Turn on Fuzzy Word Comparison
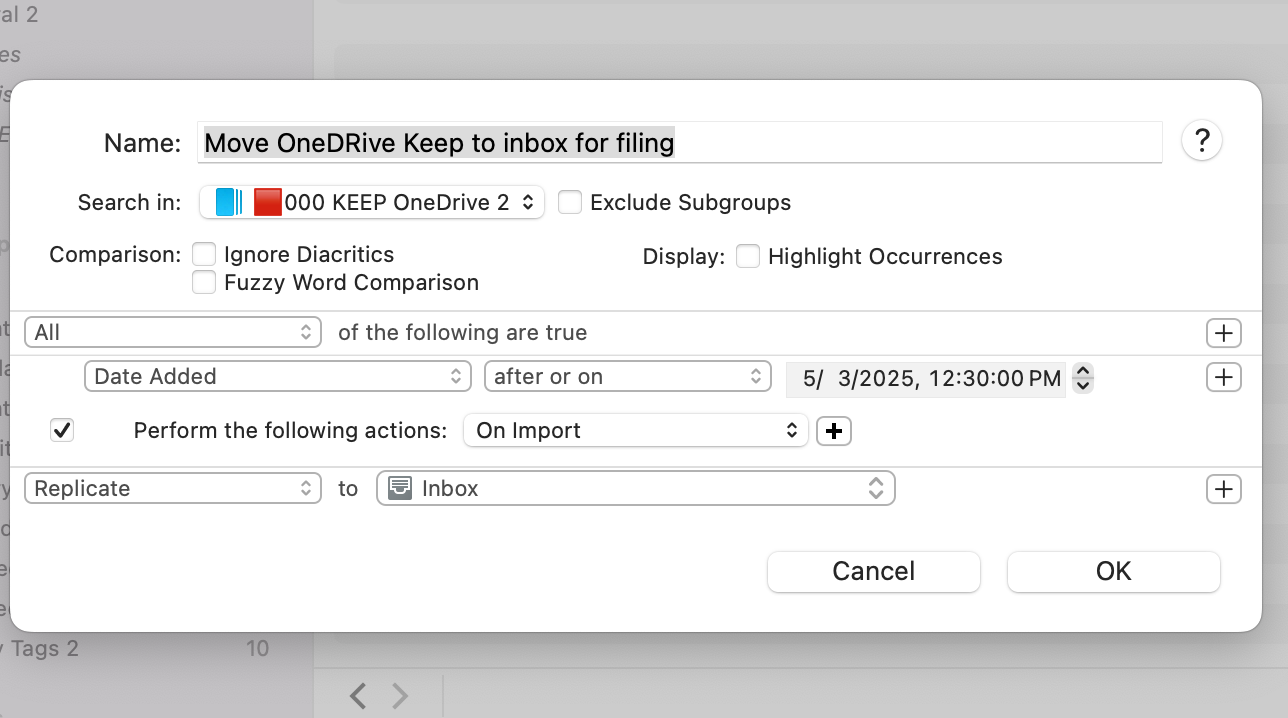Viewport: 1288px width, 718px height. [x=204, y=283]
